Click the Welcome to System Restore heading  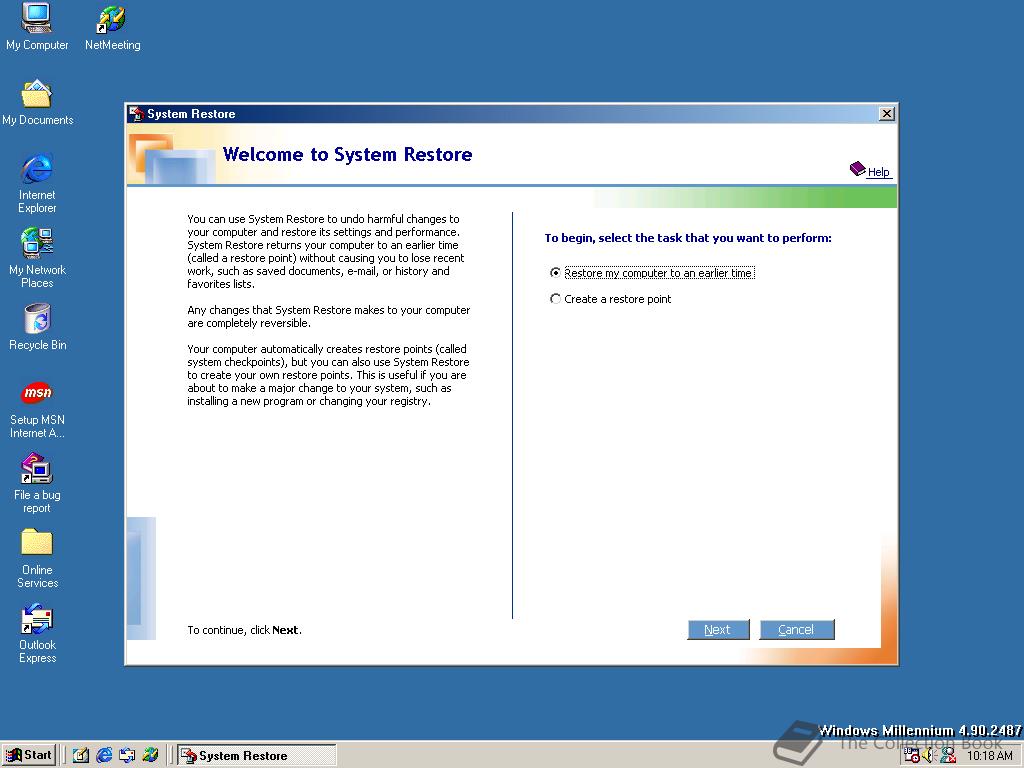347,154
